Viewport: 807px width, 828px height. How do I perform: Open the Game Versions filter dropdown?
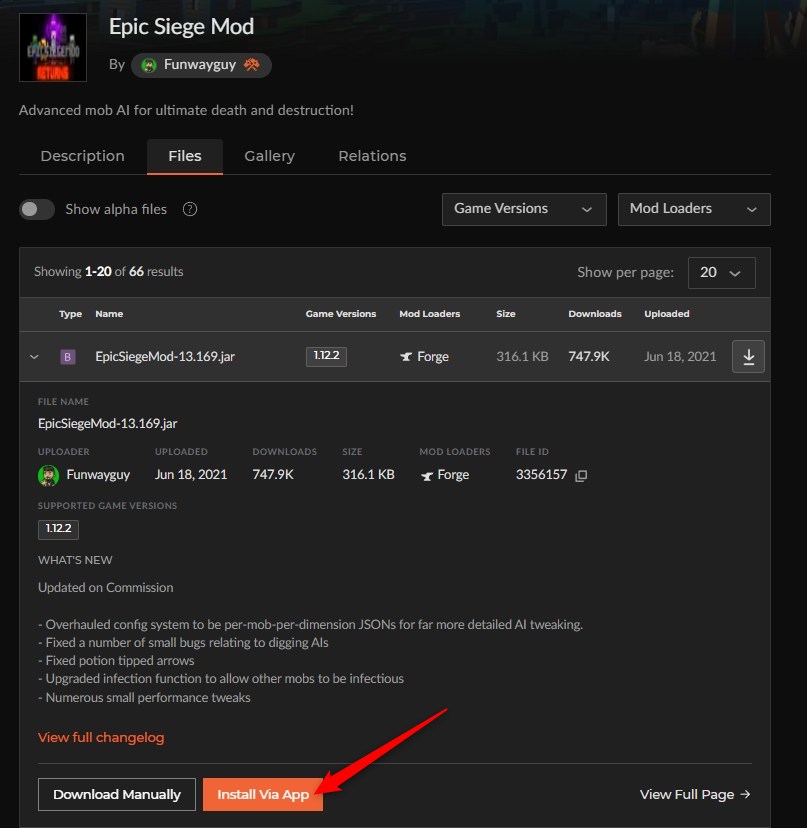(x=524, y=209)
